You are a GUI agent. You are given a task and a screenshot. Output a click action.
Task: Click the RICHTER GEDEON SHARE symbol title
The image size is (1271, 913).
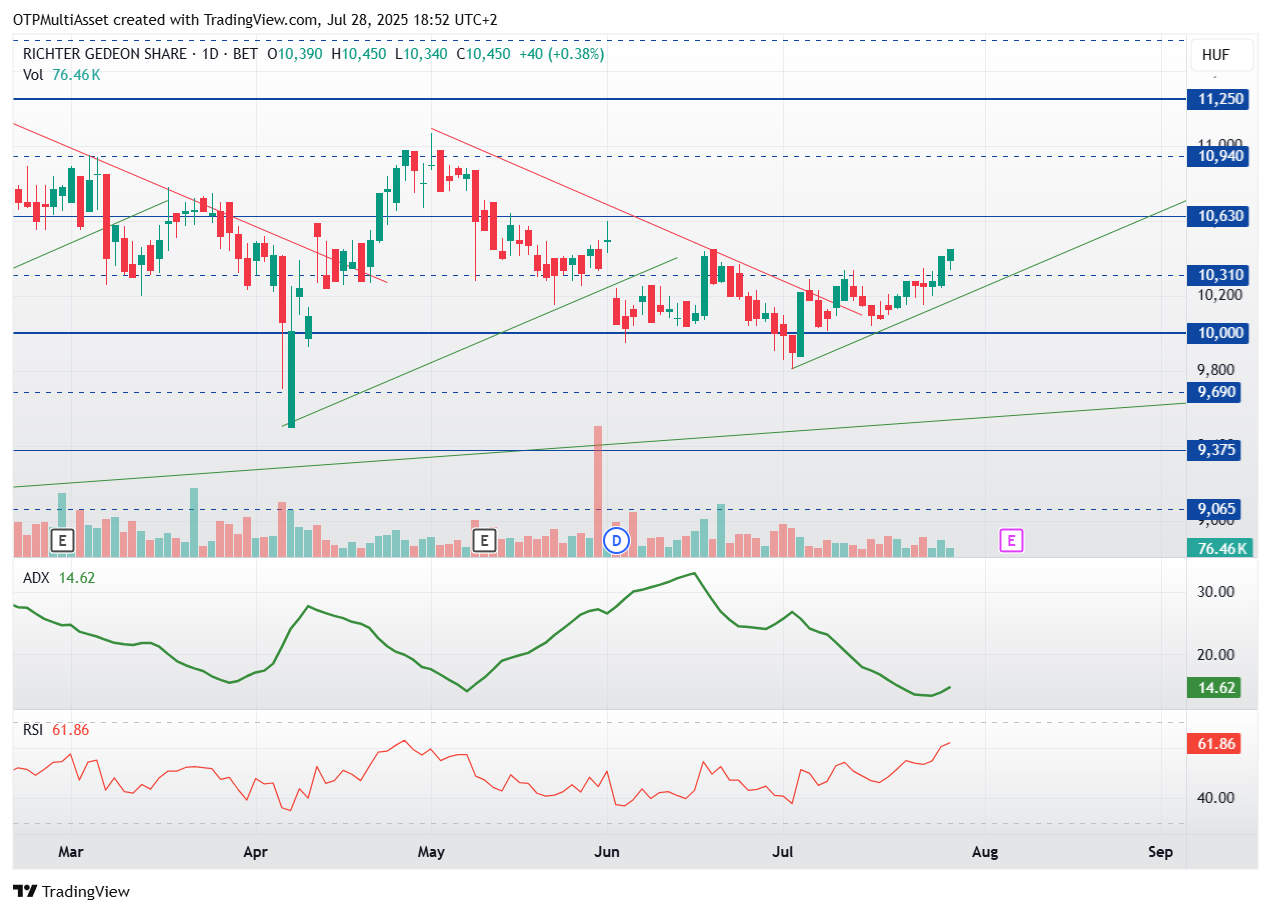pyautogui.click(x=106, y=54)
